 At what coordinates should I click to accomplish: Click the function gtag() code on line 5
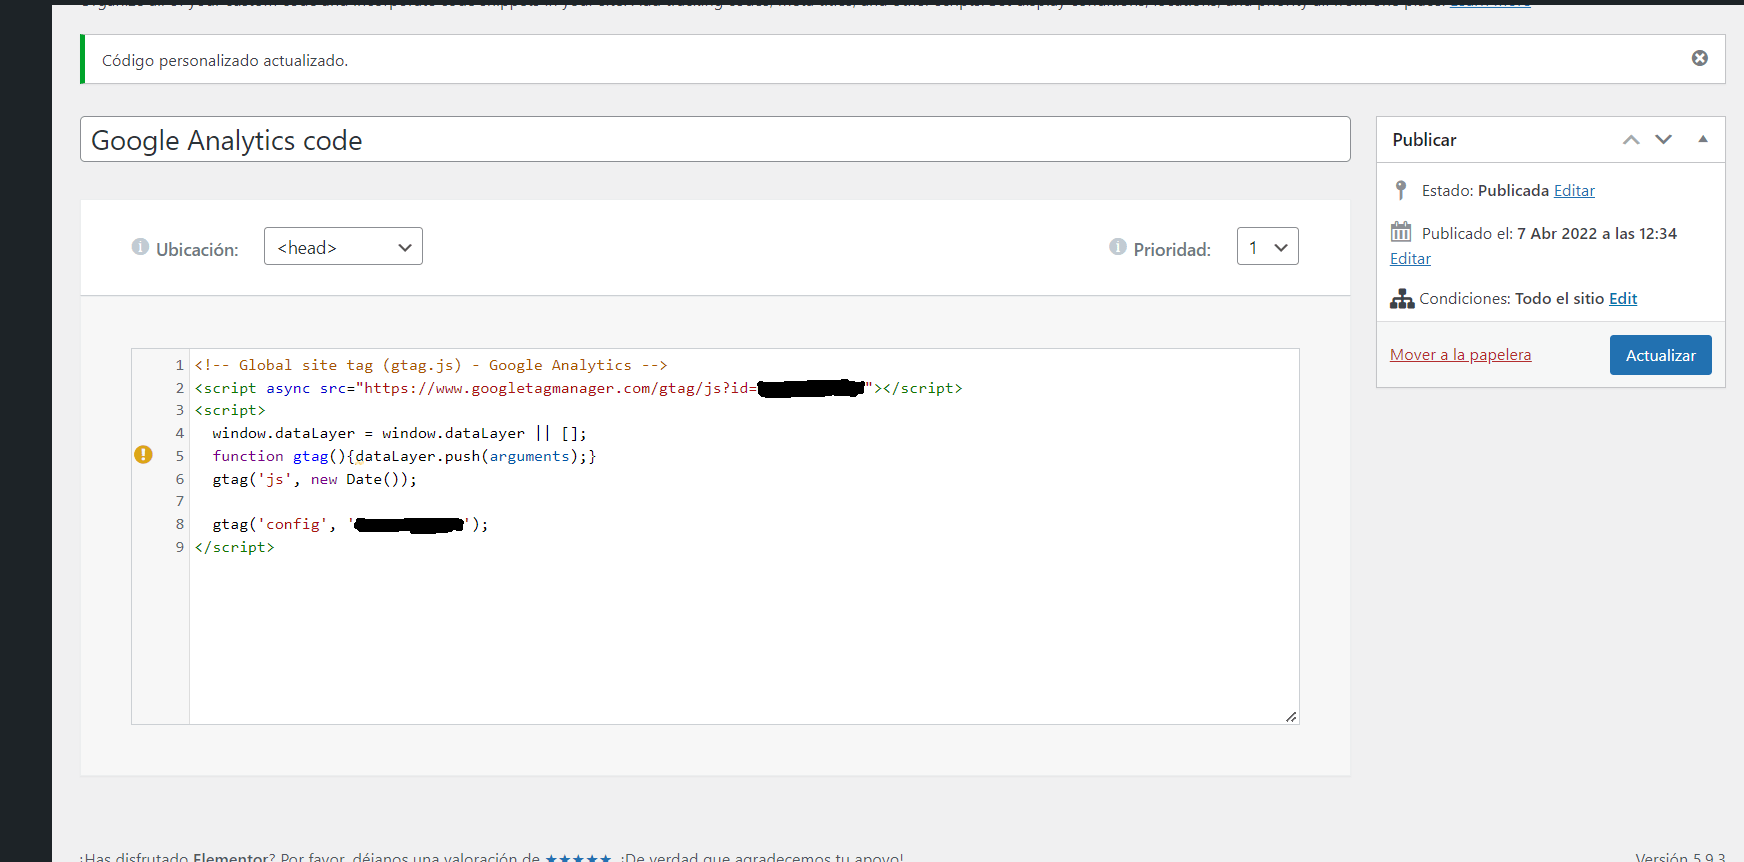[404, 456]
